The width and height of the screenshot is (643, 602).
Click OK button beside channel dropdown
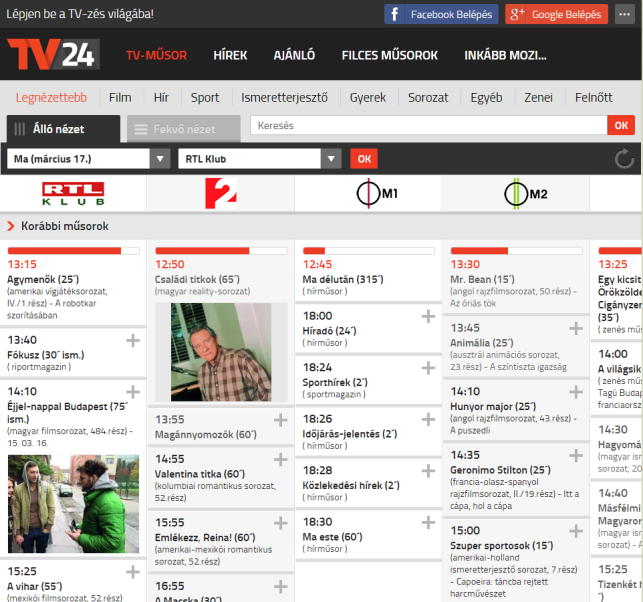click(364, 159)
